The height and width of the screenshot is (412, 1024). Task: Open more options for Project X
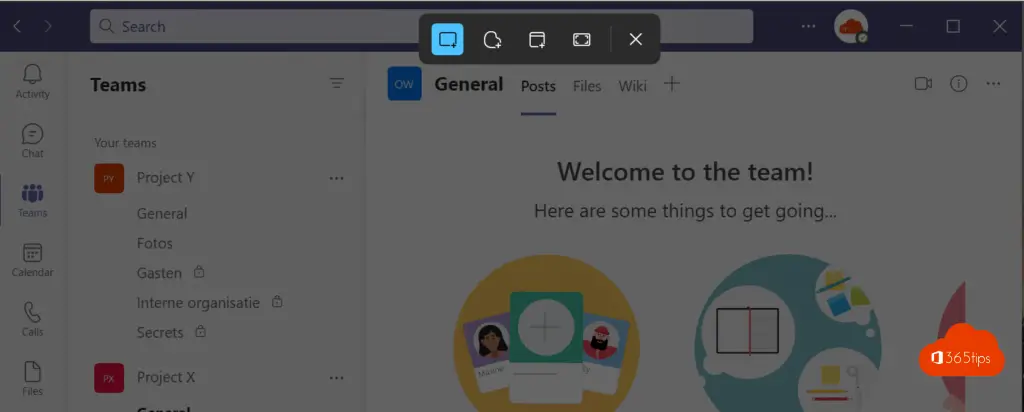(336, 378)
